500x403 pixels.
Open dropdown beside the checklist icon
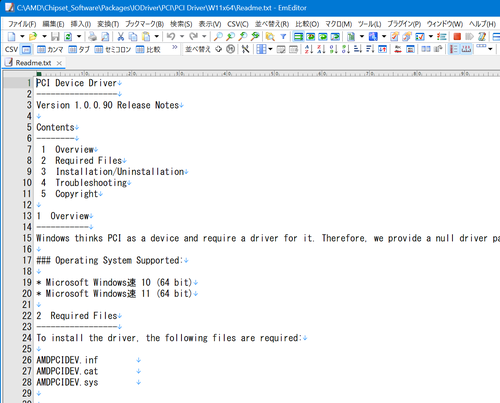(x=431, y=36)
